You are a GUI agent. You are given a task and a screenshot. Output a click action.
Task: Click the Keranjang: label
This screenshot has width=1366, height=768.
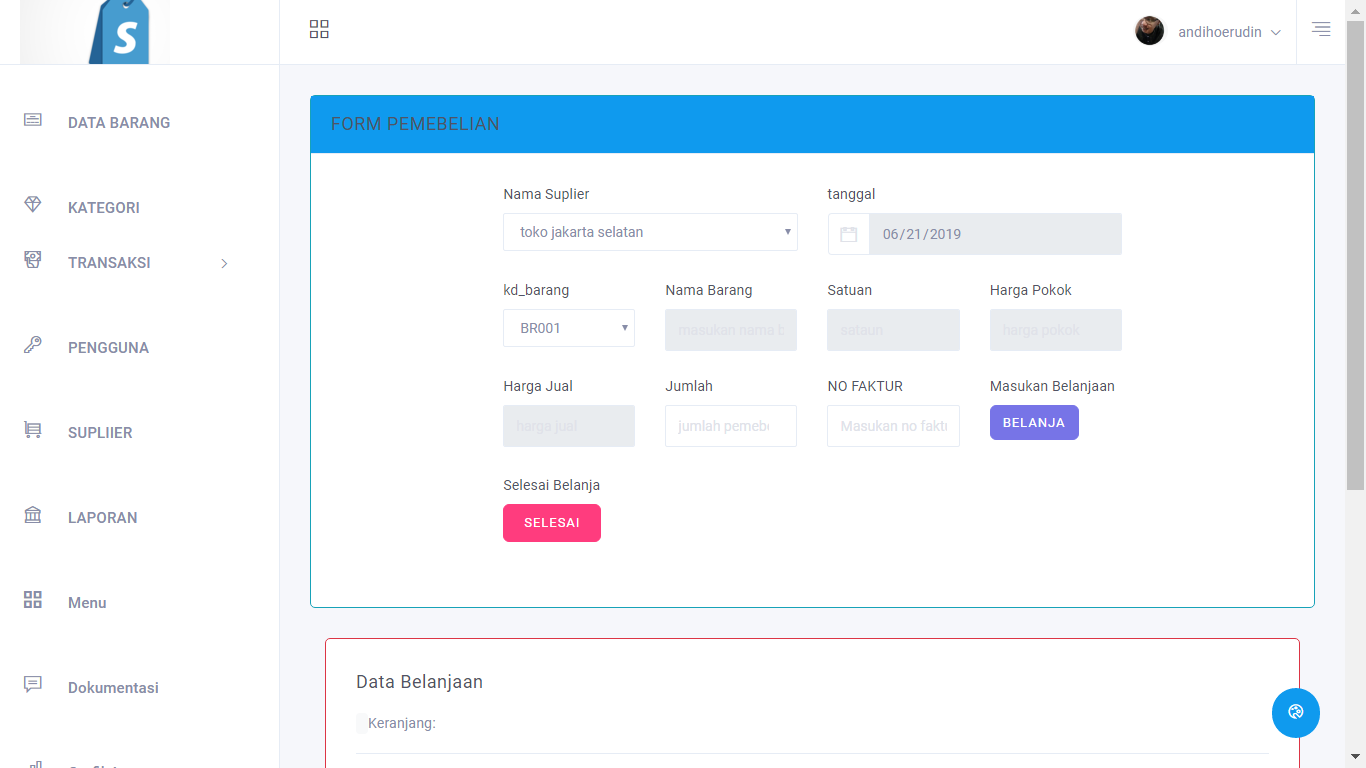[x=402, y=723]
